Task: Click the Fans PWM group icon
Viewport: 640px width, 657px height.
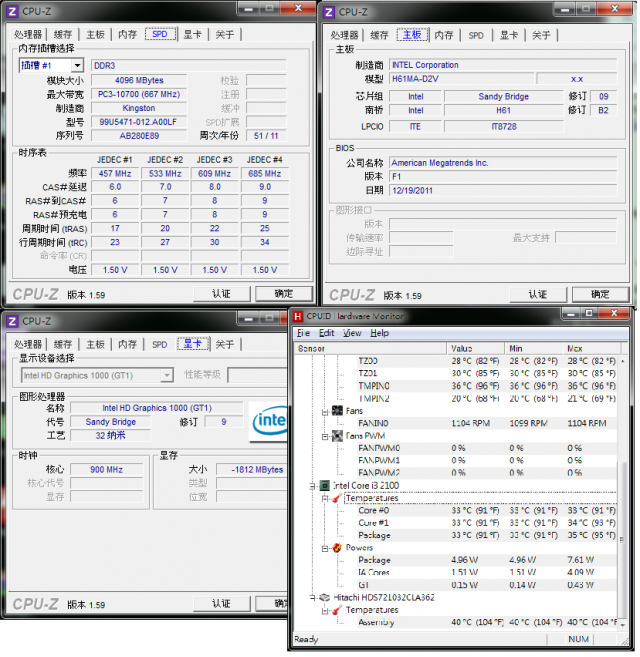Action: 337,436
